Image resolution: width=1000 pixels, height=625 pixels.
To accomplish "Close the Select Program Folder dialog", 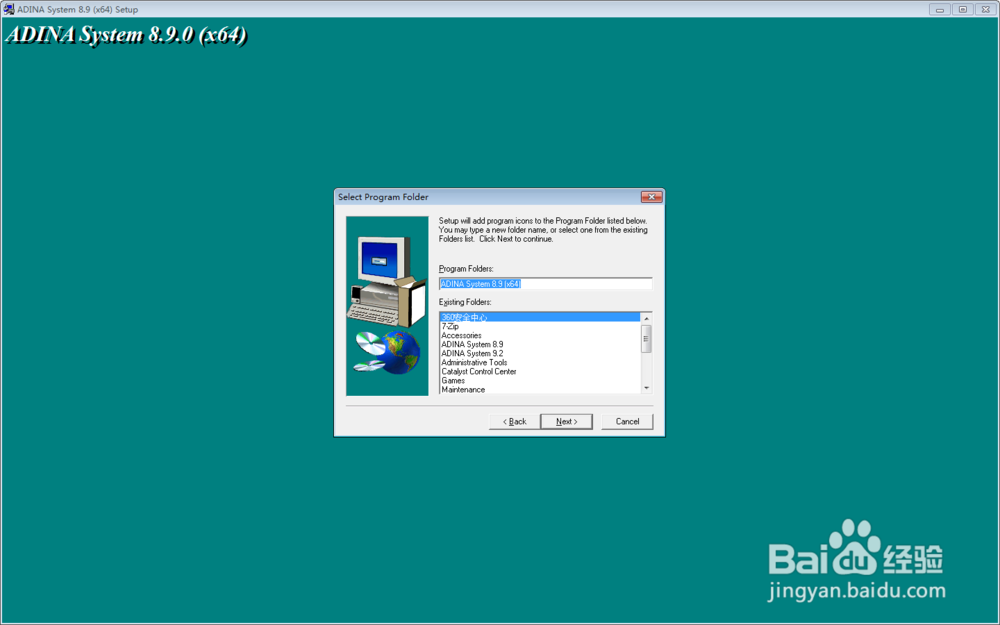I will pyautogui.click(x=651, y=197).
